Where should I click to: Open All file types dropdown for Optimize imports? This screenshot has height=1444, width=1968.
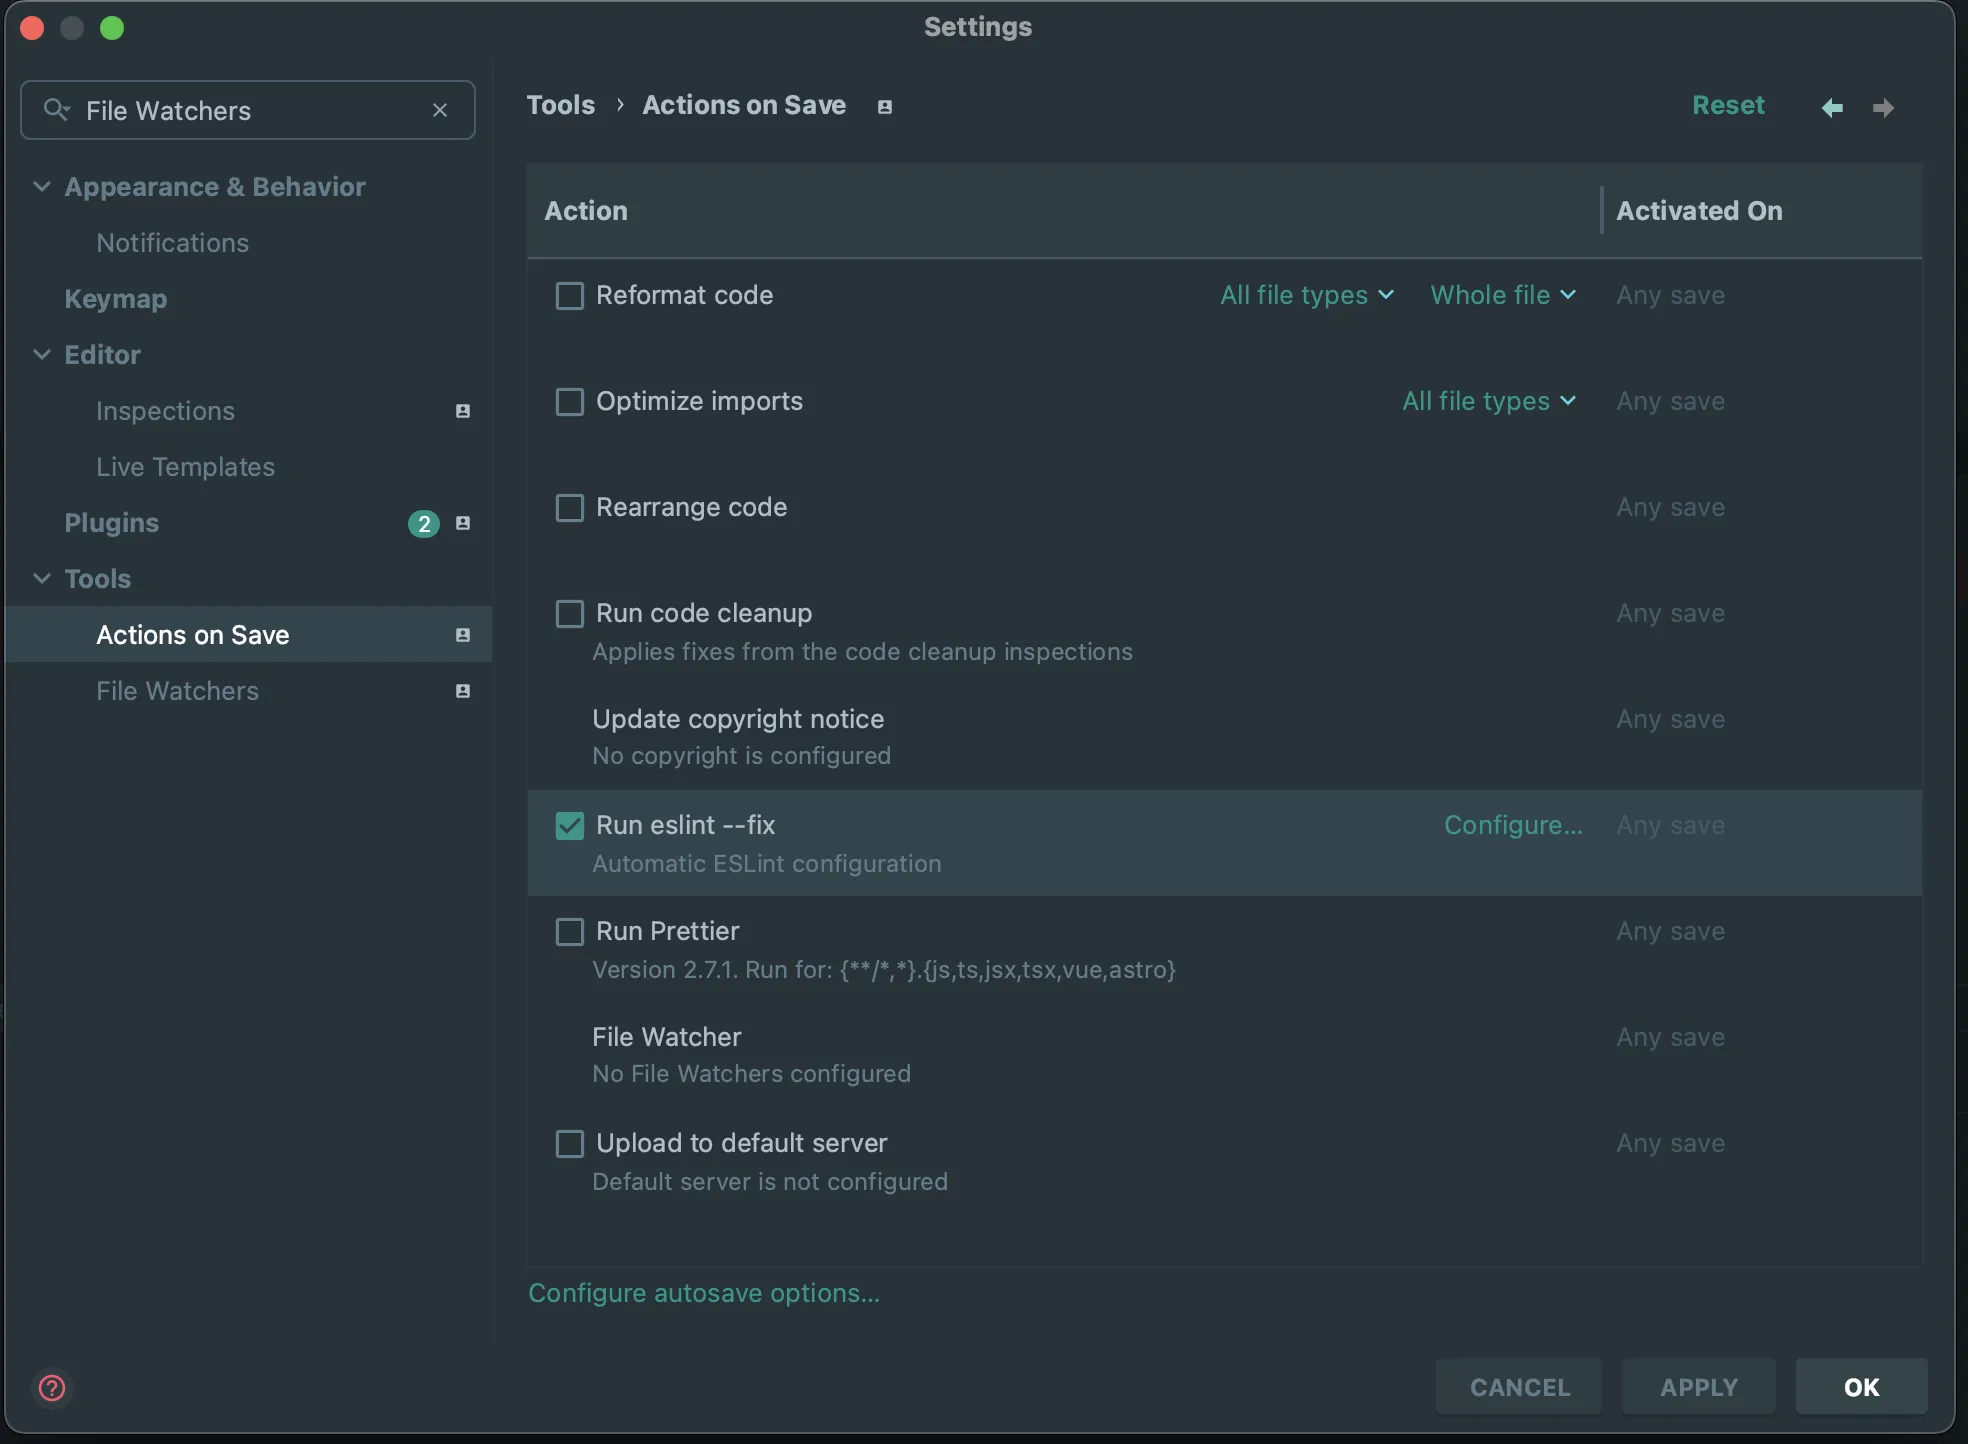(x=1489, y=401)
